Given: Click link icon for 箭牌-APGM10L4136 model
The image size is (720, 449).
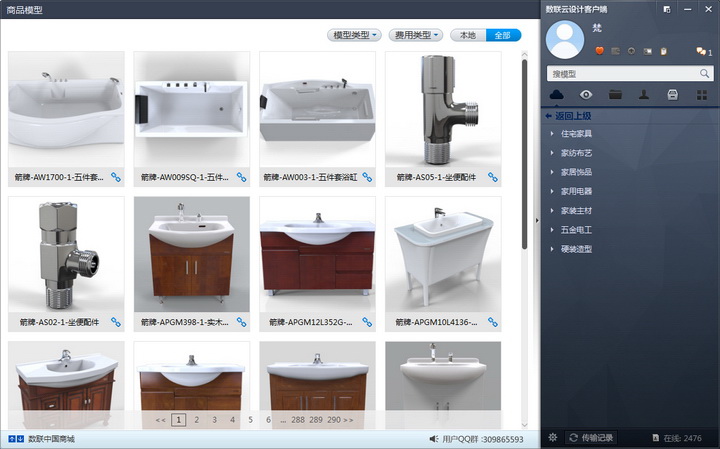Looking at the screenshot, I should tap(493, 322).
